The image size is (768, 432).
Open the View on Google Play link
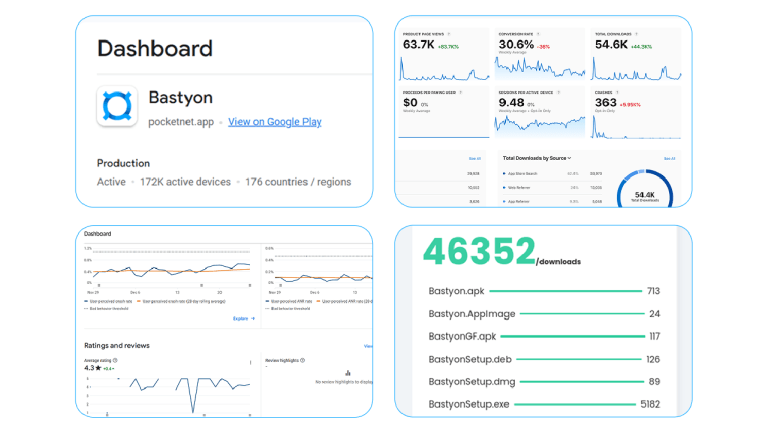tap(274, 122)
